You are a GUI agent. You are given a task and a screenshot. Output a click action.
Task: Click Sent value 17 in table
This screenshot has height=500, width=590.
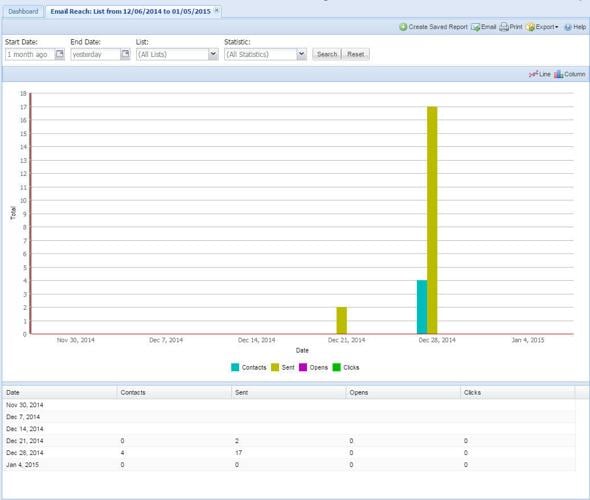(x=239, y=453)
